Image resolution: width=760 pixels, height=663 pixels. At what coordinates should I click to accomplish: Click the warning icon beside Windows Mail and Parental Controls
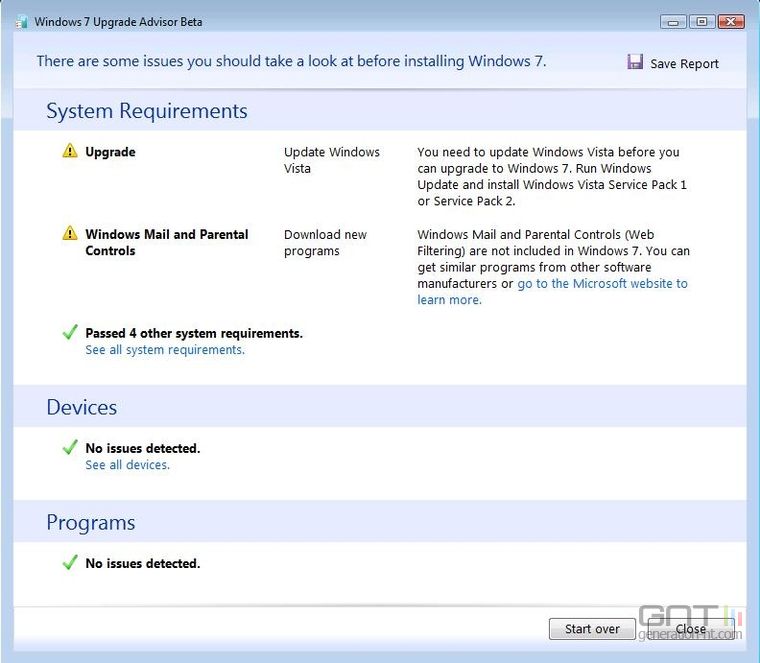(70, 233)
